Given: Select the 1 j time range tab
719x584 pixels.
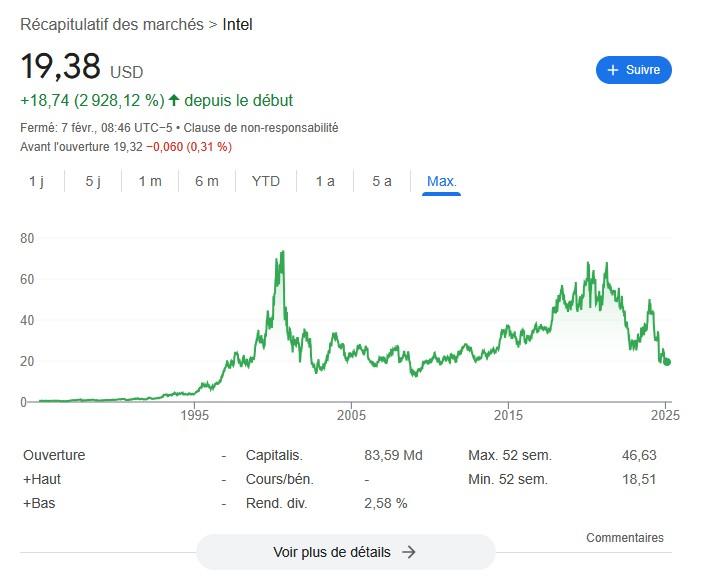Looking at the screenshot, I should 36,181.
